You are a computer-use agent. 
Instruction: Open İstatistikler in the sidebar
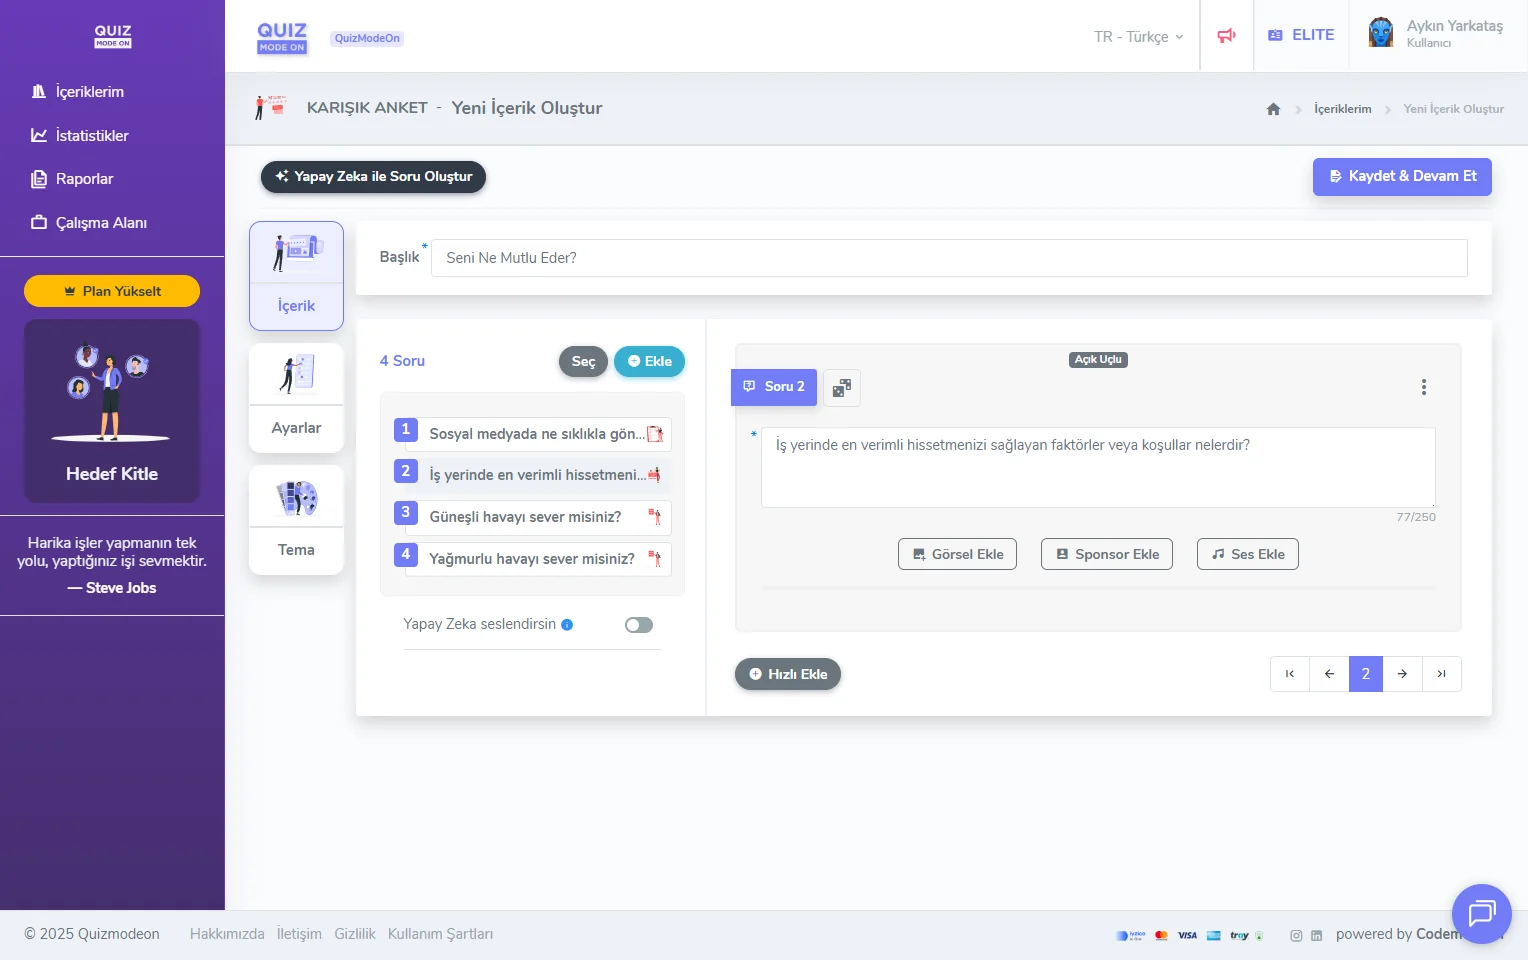coord(92,136)
